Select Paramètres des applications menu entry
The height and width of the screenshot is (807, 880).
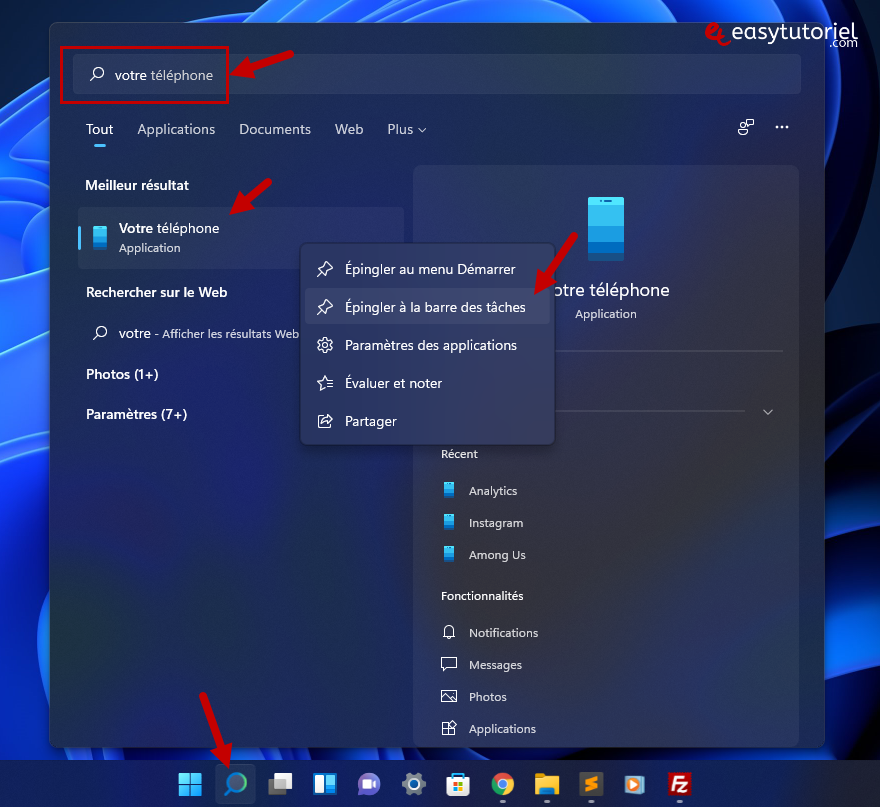[427, 345]
